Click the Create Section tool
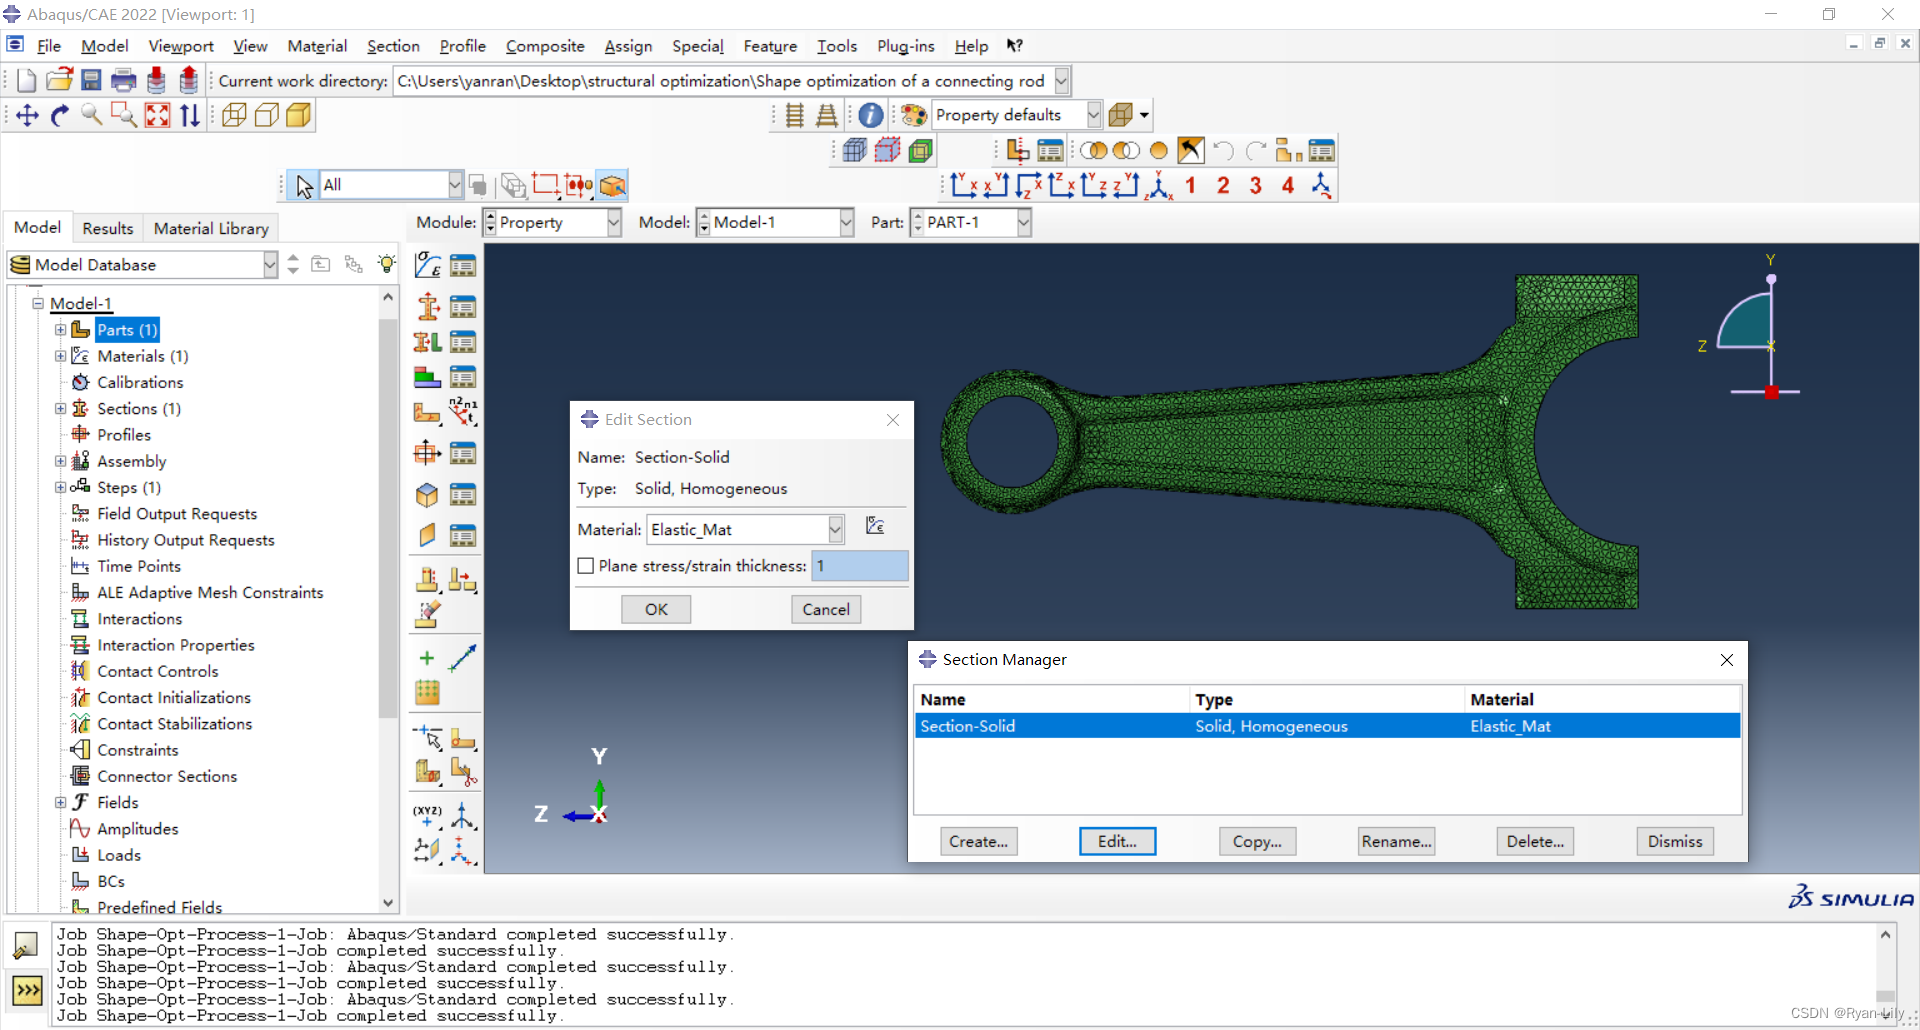Screen dimensions: 1920x1030 [428, 306]
